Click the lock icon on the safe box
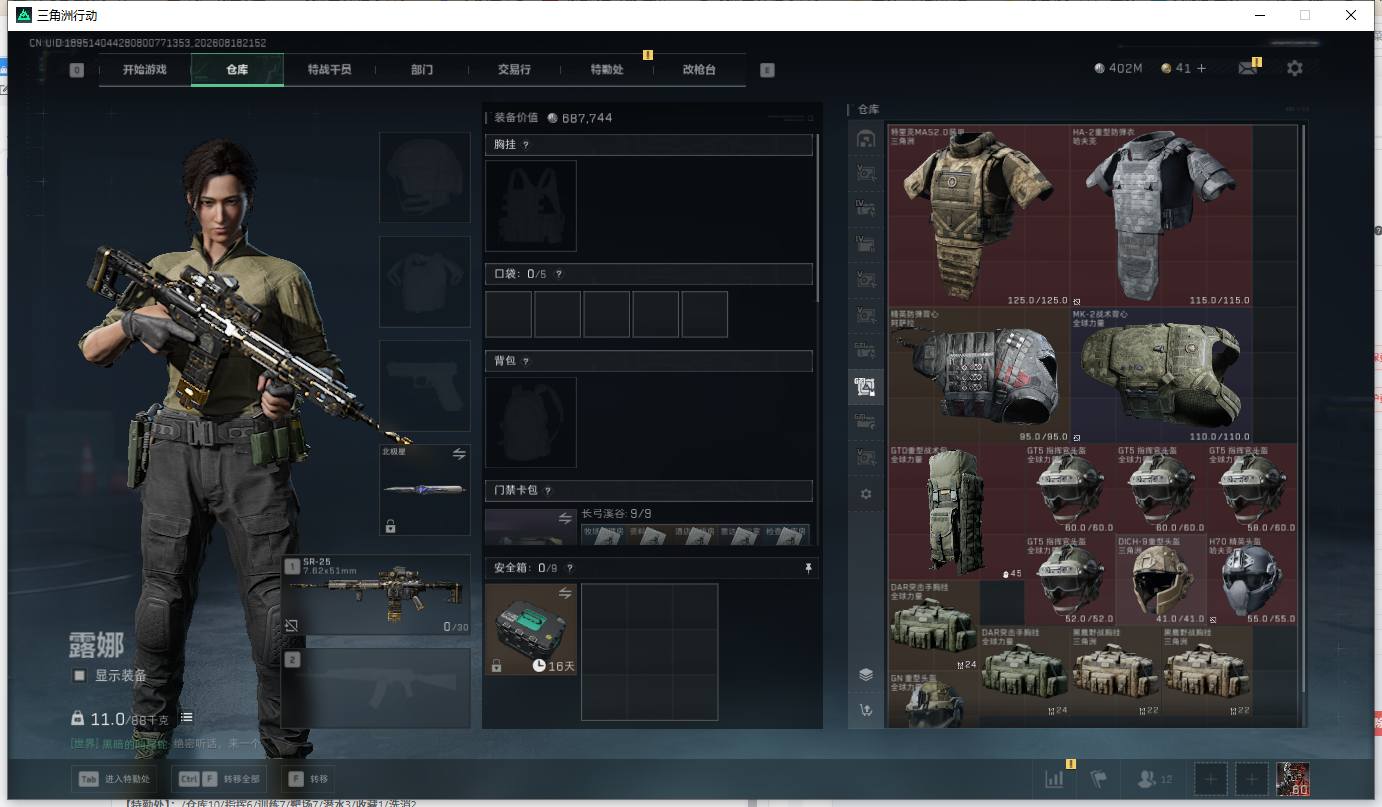This screenshot has width=1382, height=807. (496, 666)
